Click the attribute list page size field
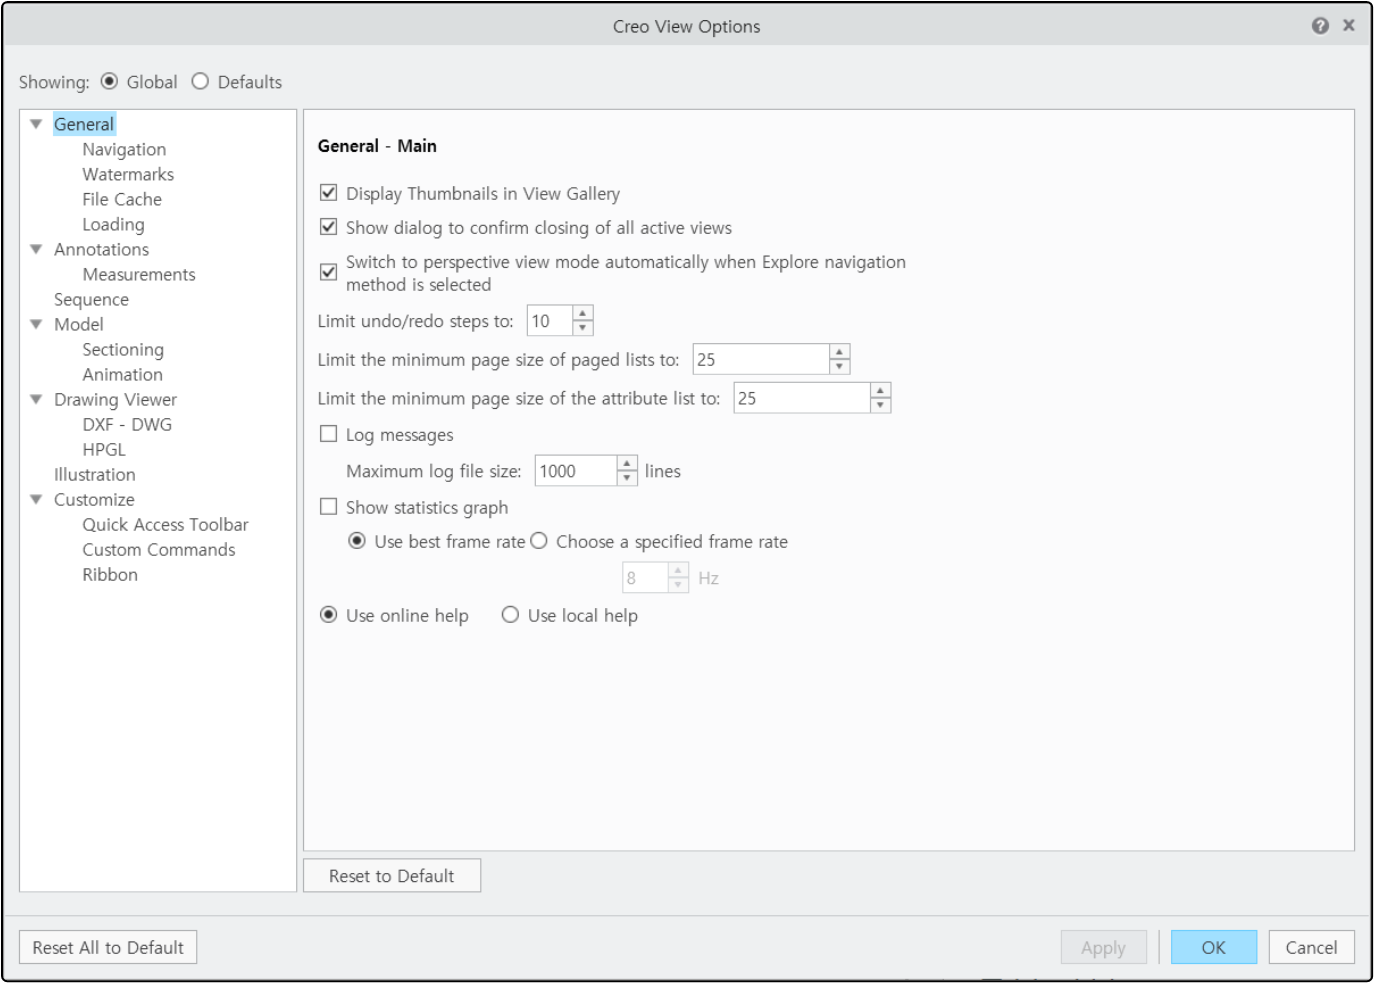This screenshot has height=983, width=1374. click(x=802, y=398)
